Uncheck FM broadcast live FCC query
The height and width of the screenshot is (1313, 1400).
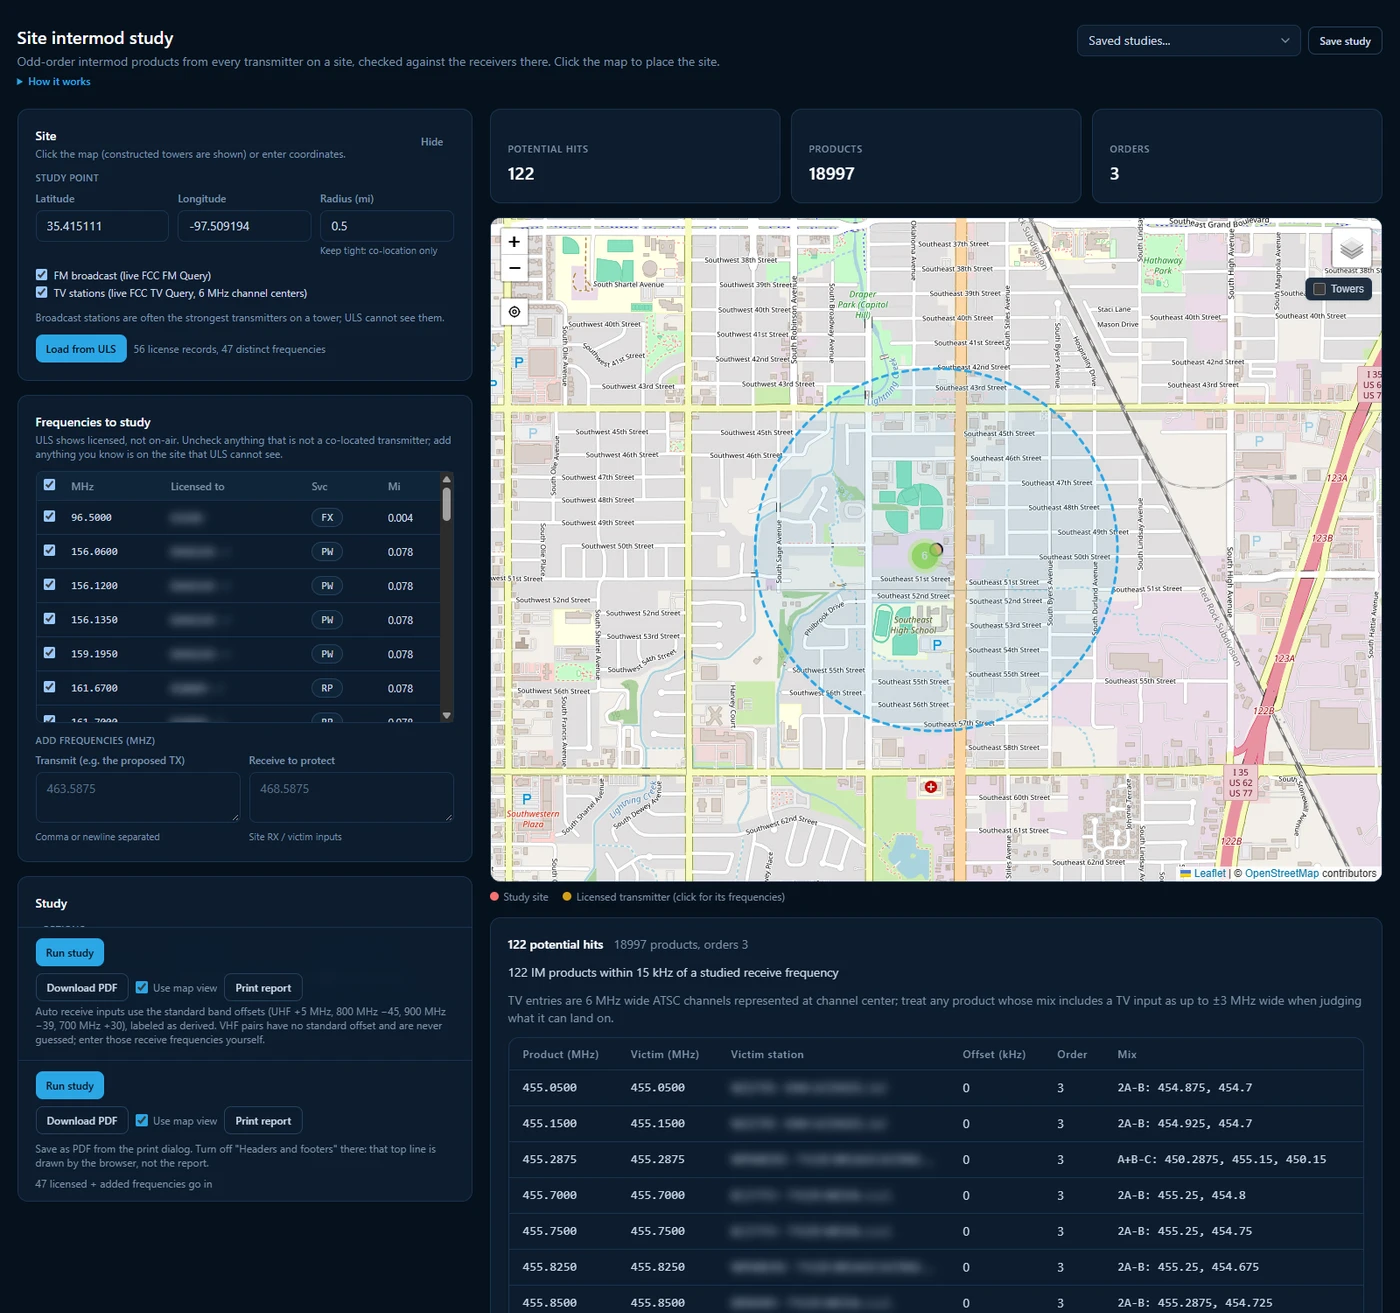[x=41, y=275]
